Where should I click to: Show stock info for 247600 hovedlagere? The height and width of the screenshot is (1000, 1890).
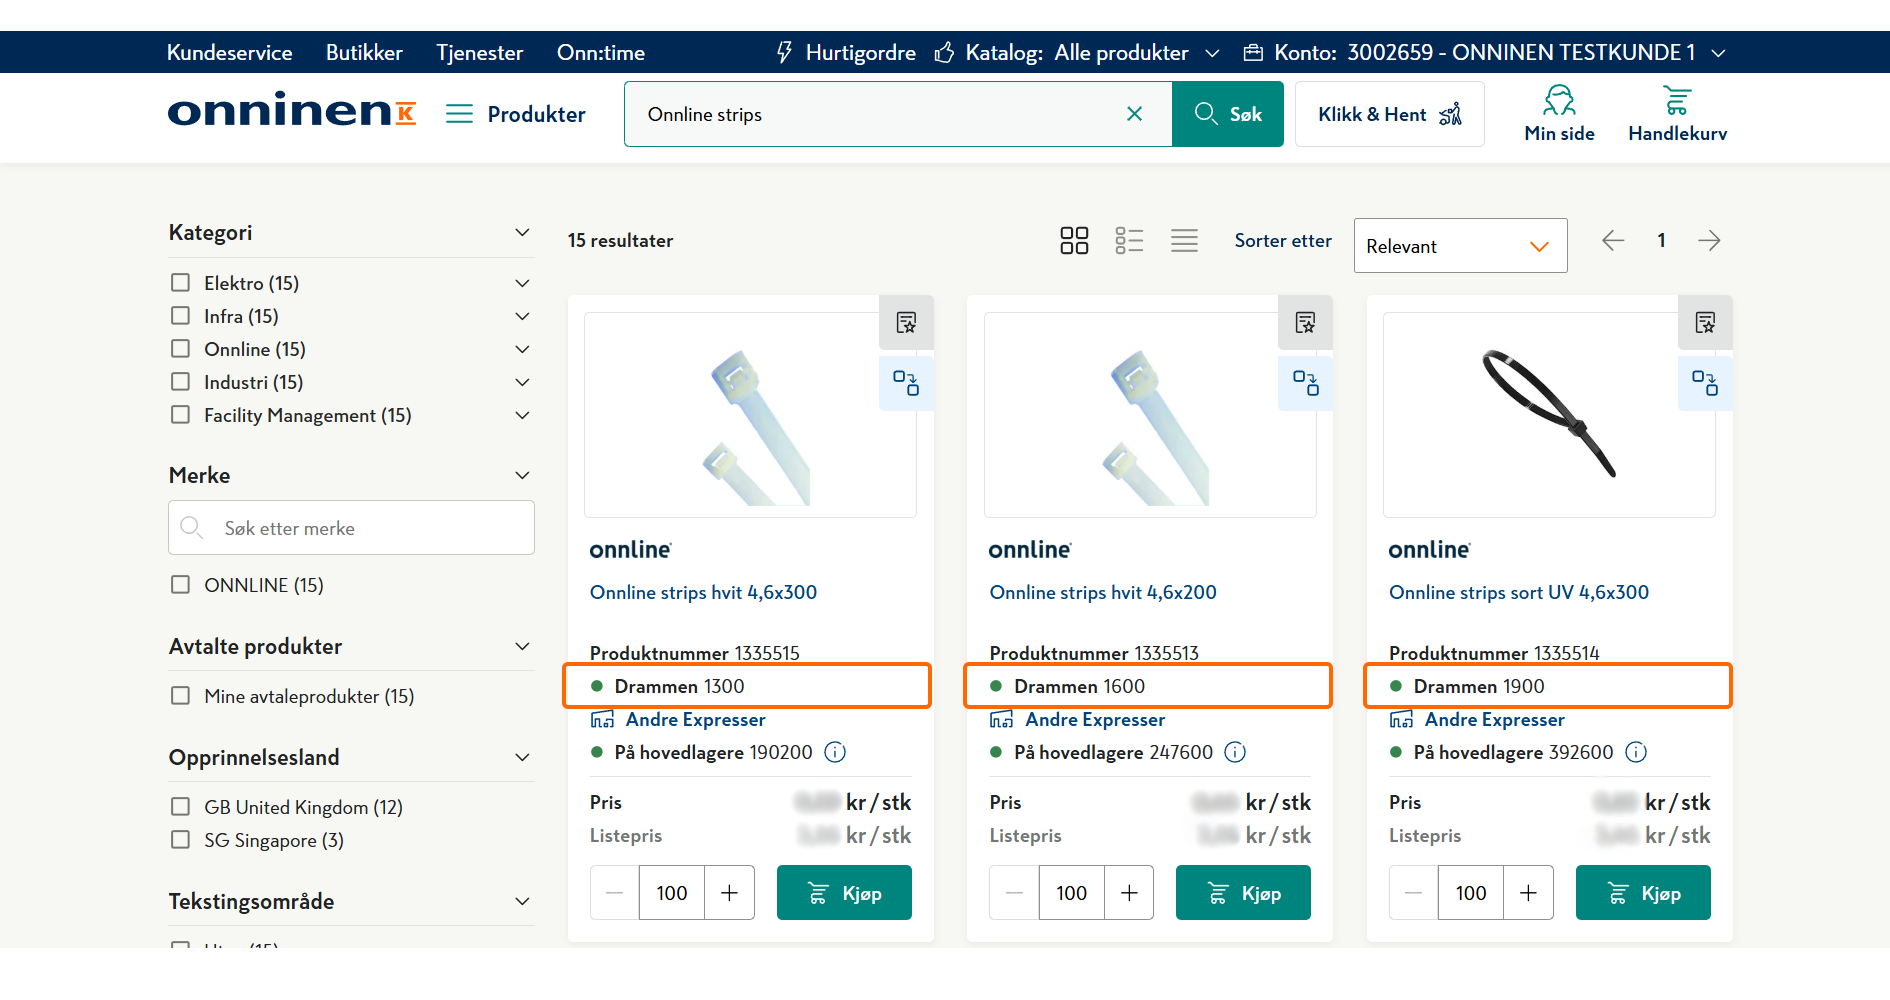click(1235, 752)
